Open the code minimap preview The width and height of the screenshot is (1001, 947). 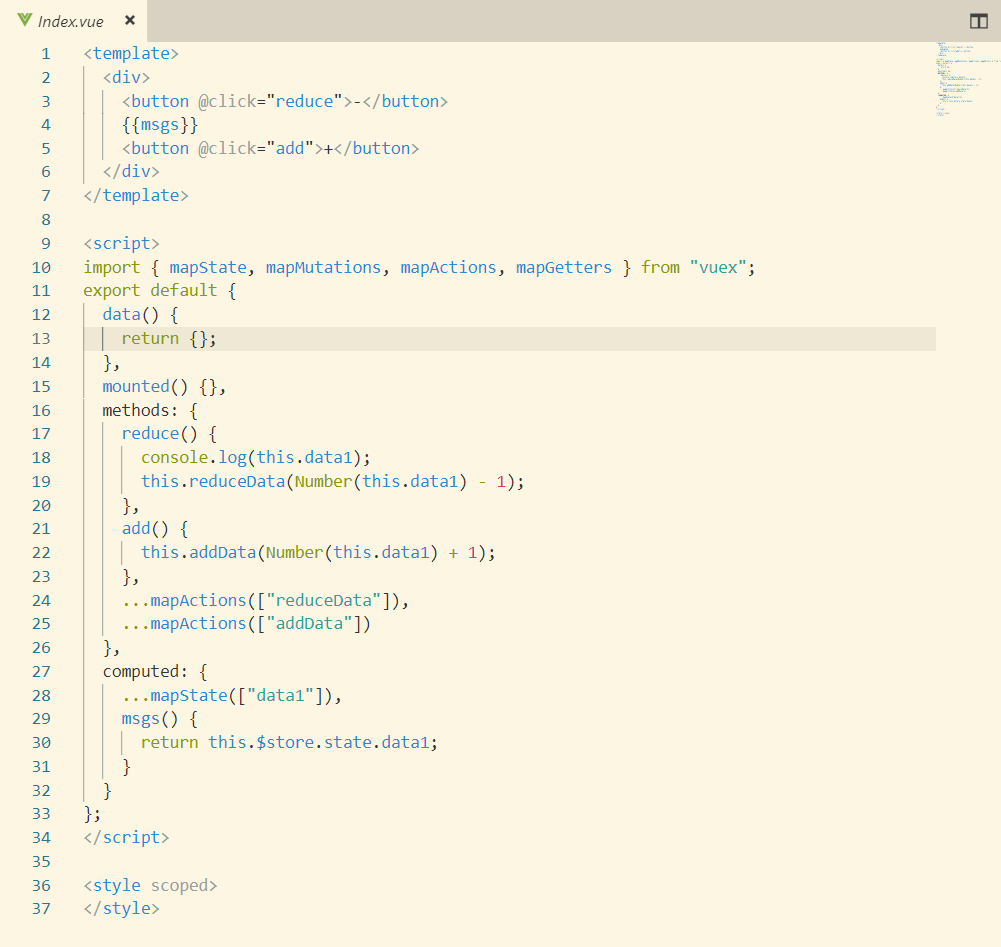click(x=967, y=80)
